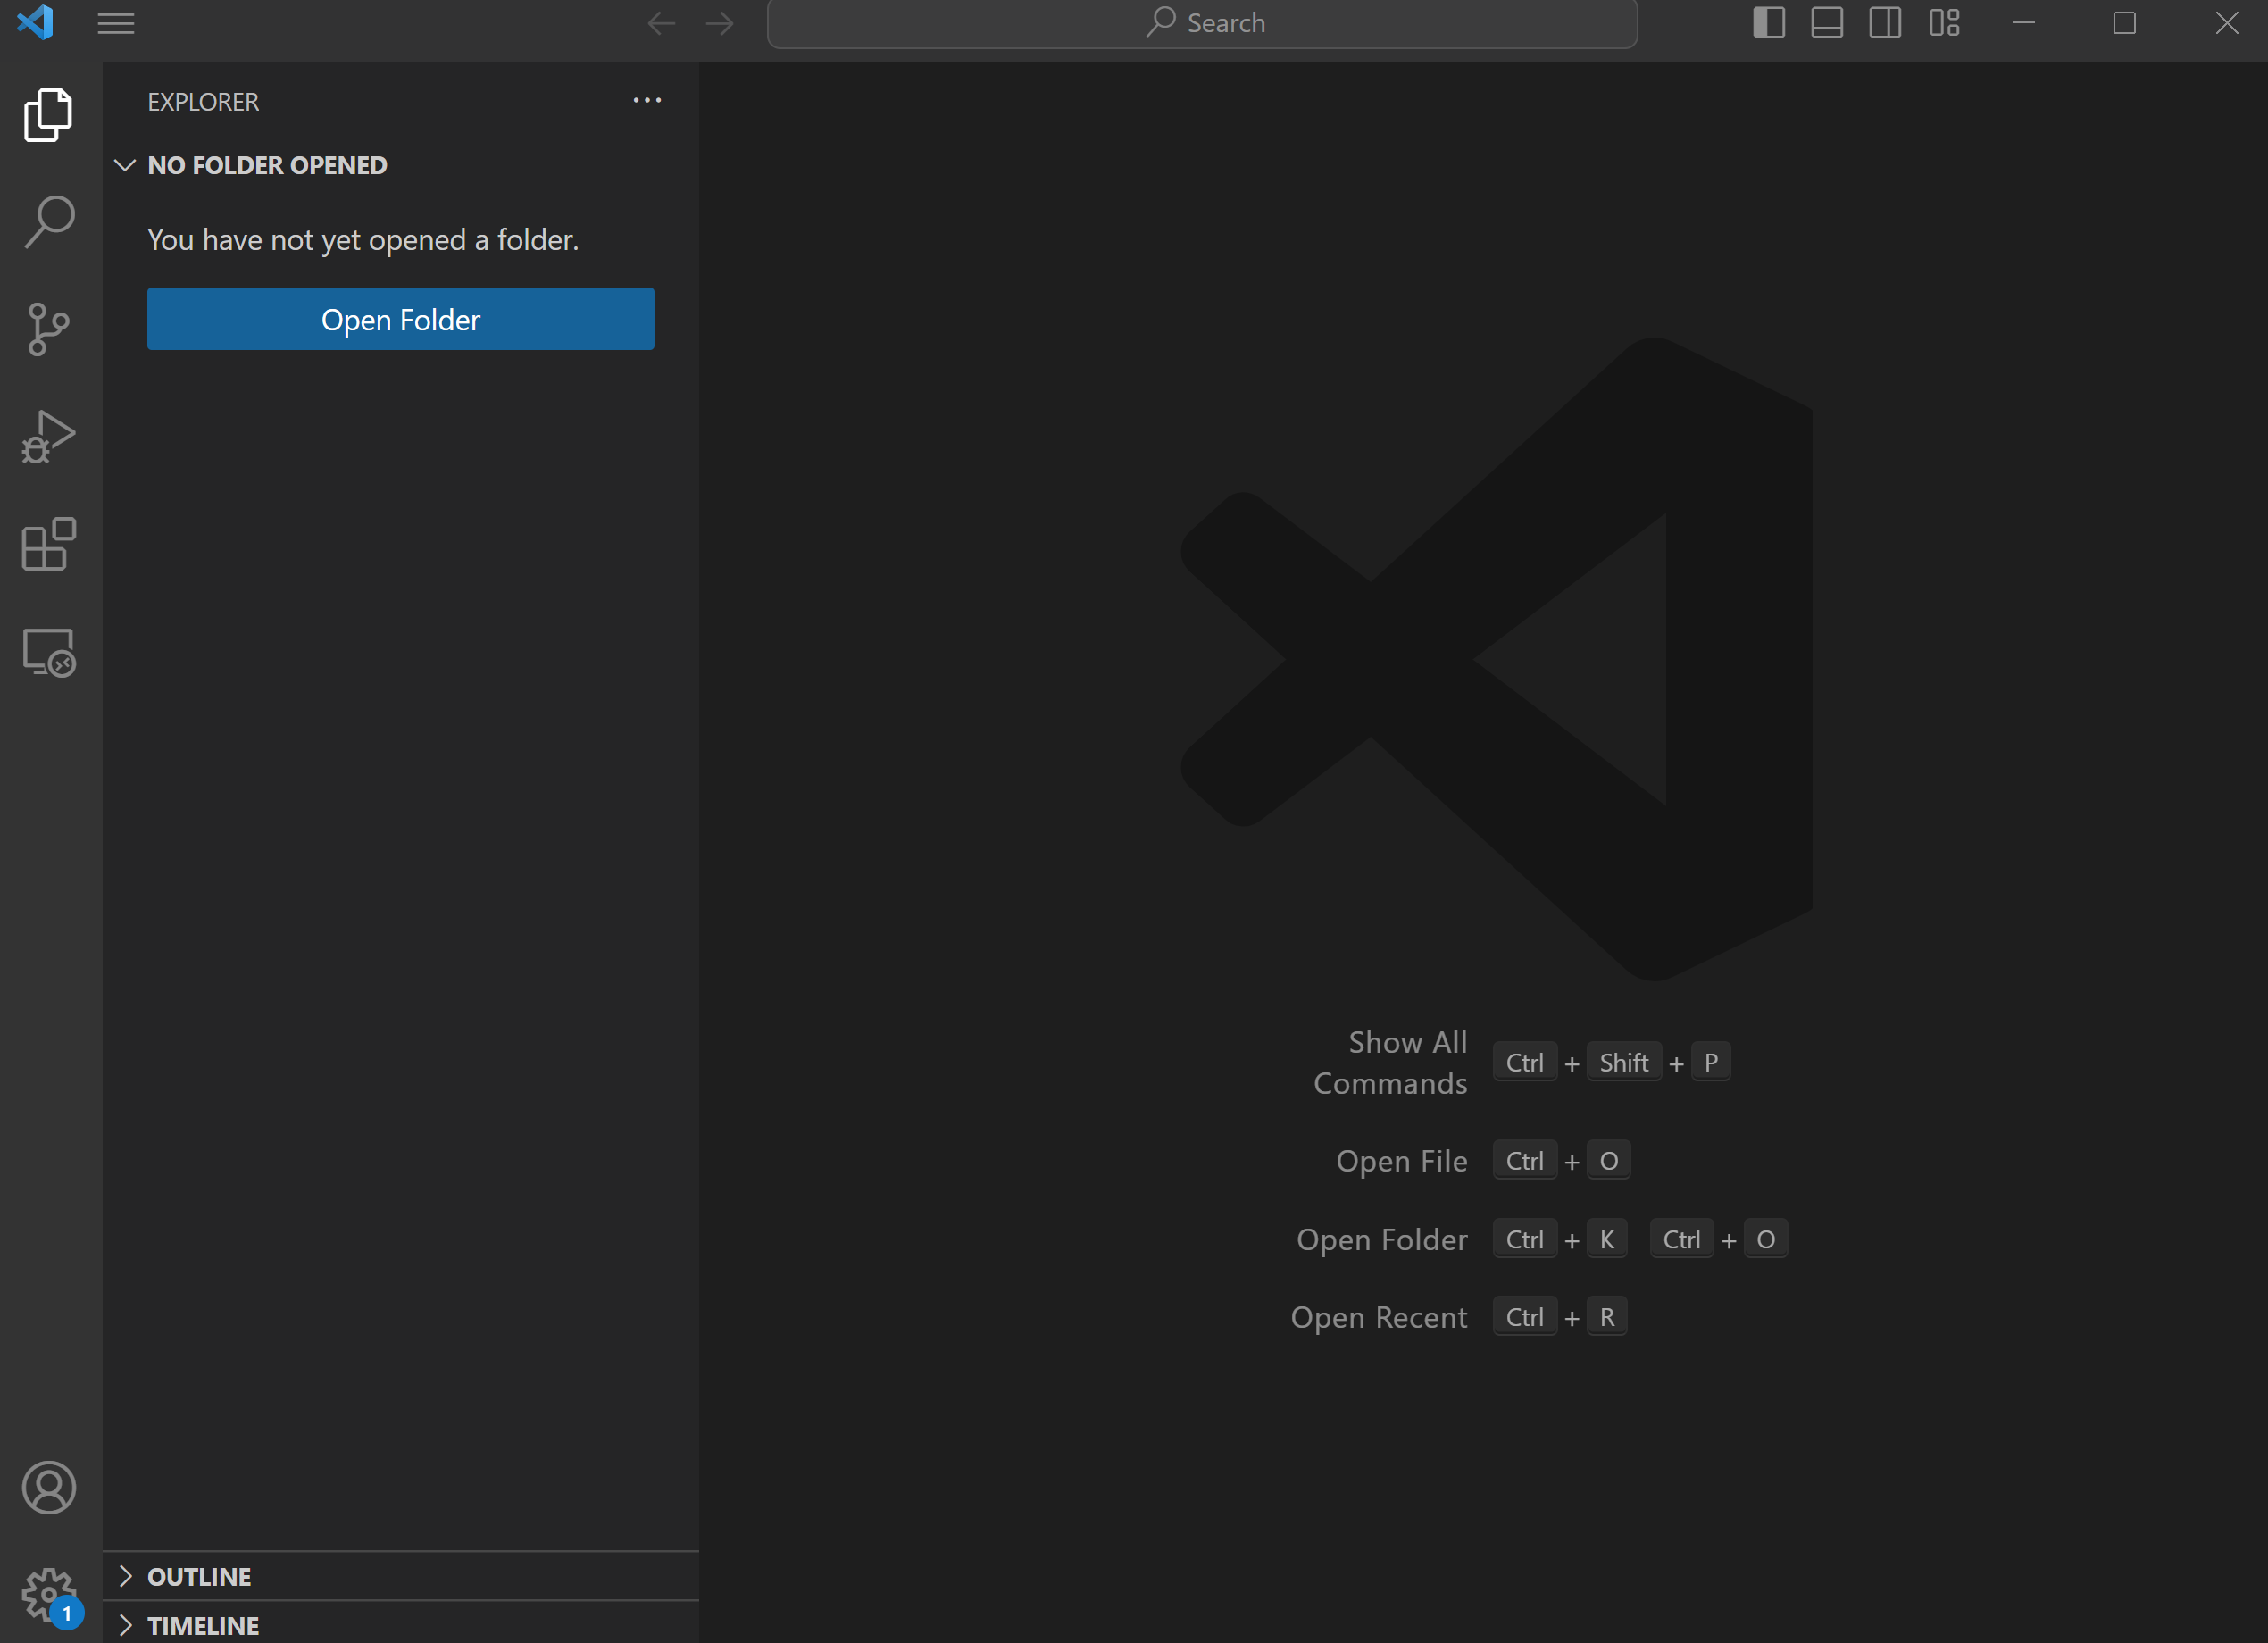This screenshot has width=2268, height=1643.
Task: Open the Extensions view
Action: [47, 545]
